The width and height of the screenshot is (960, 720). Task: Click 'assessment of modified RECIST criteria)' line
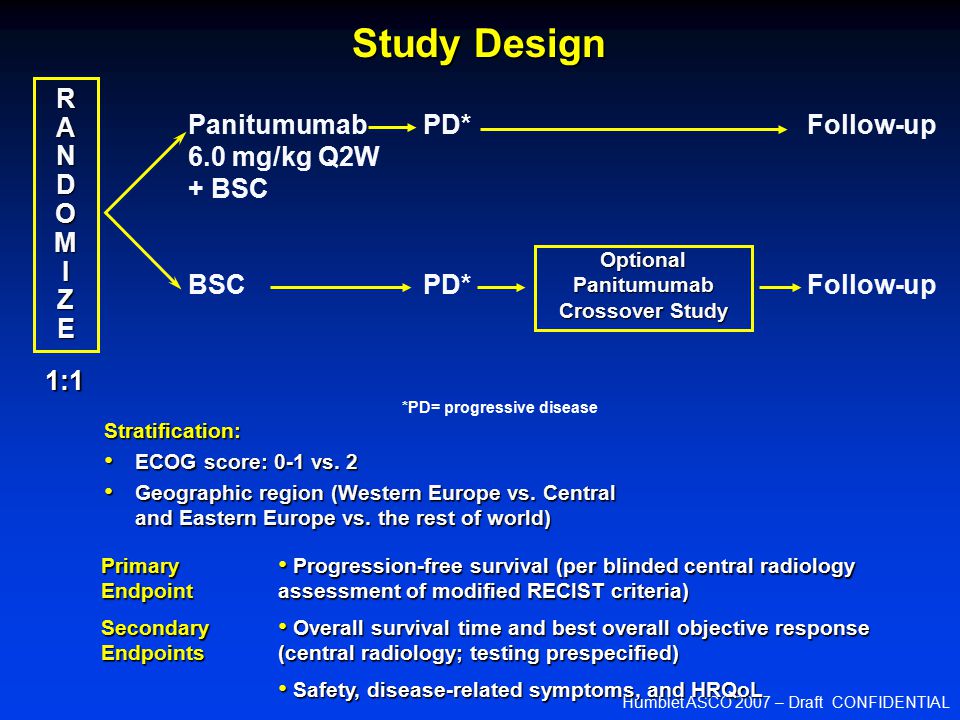pos(483,591)
